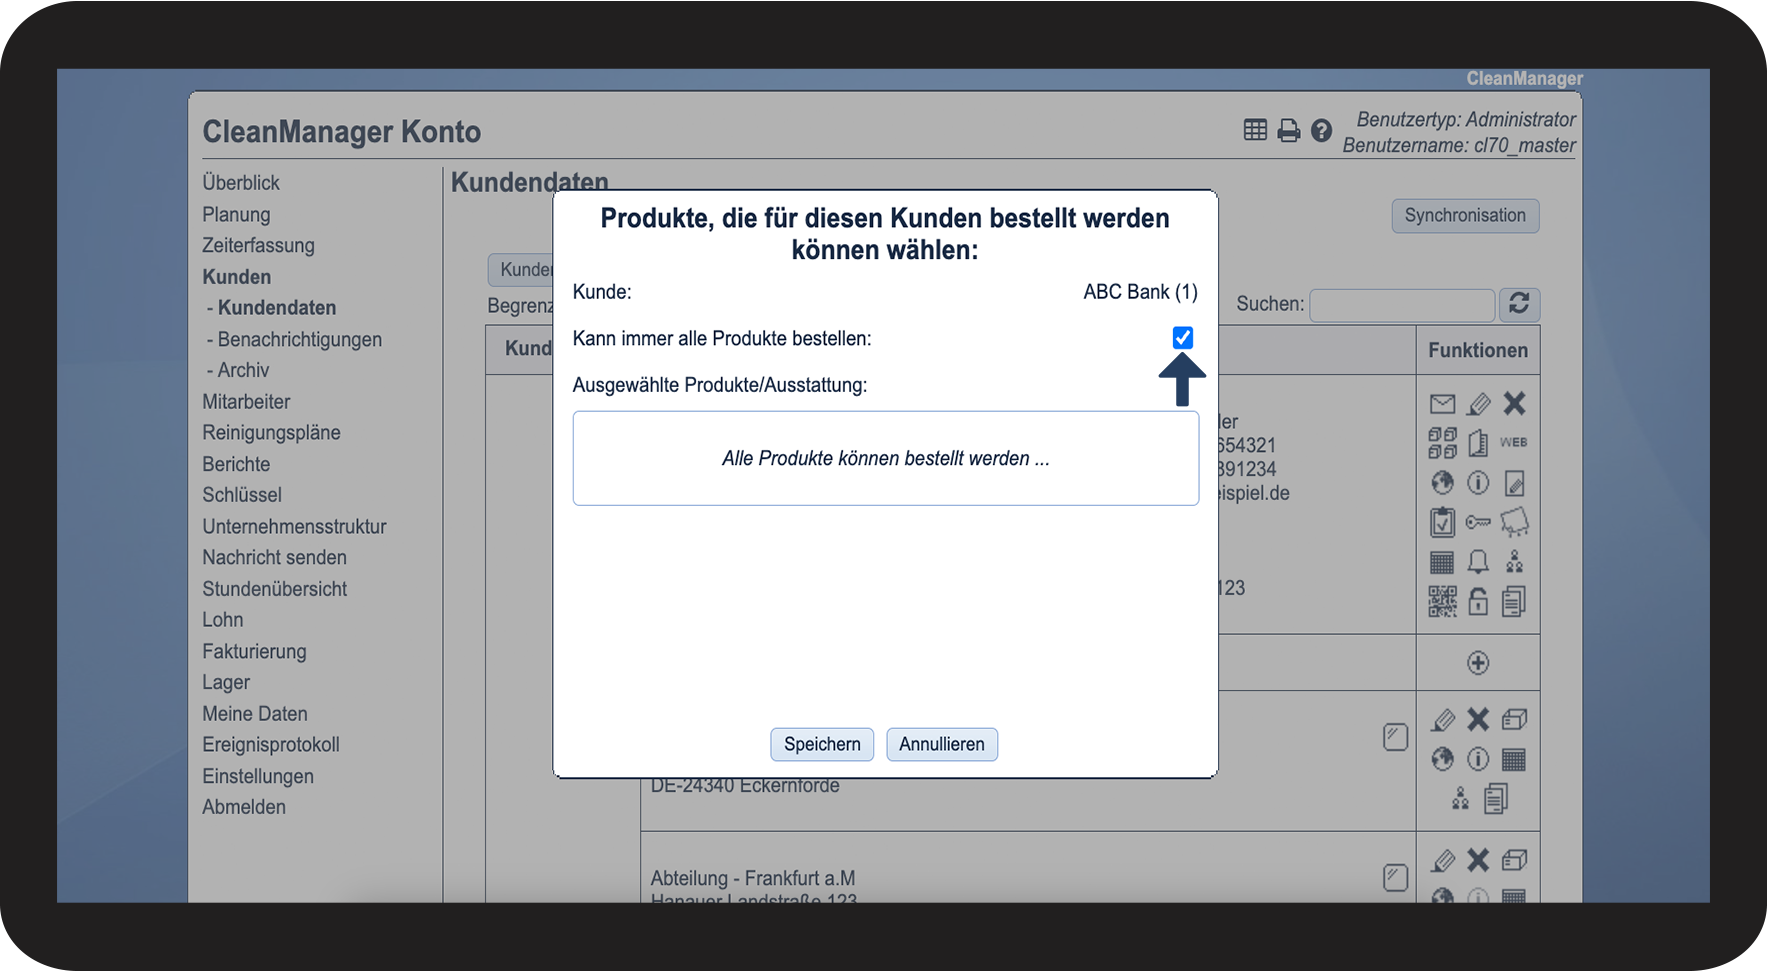
Task: Click the Suchen input field
Action: pyautogui.click(x=1402, y=304)
